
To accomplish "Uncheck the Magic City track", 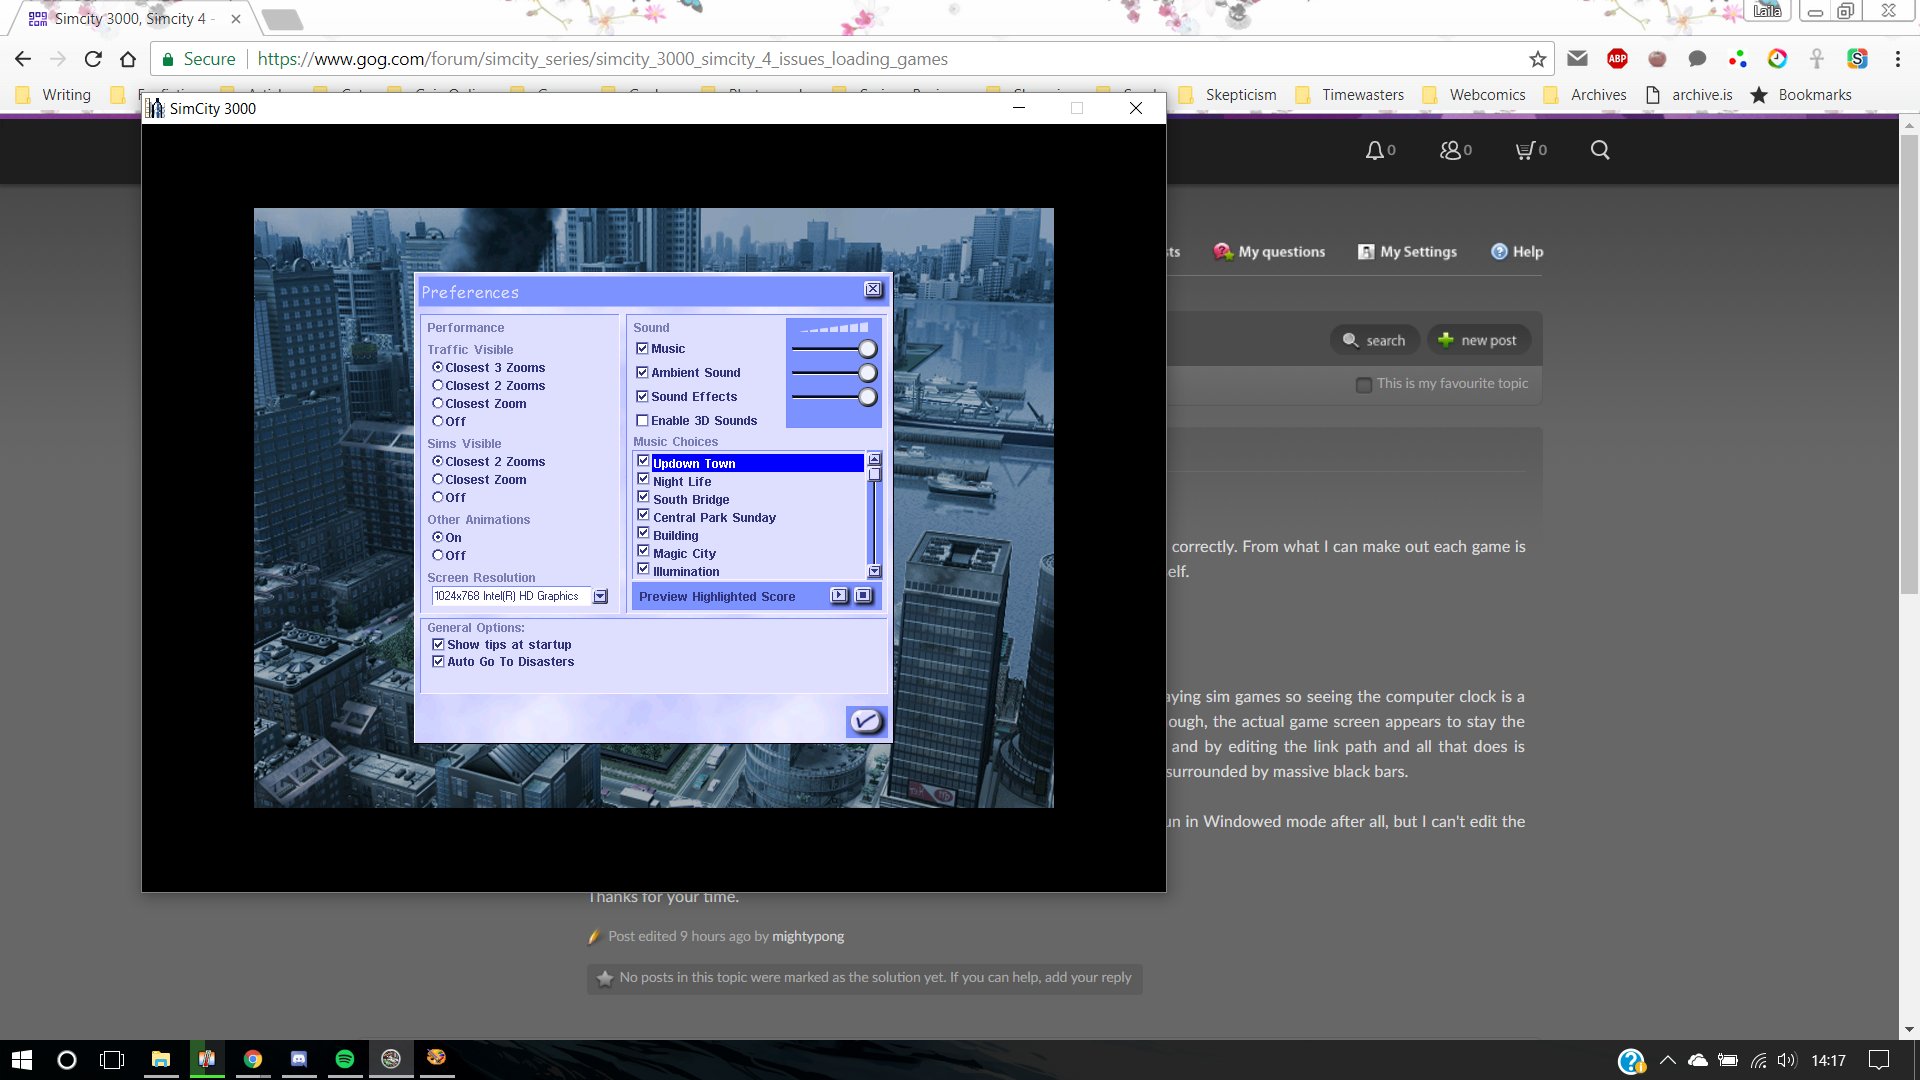I will (x=643, y=552).
